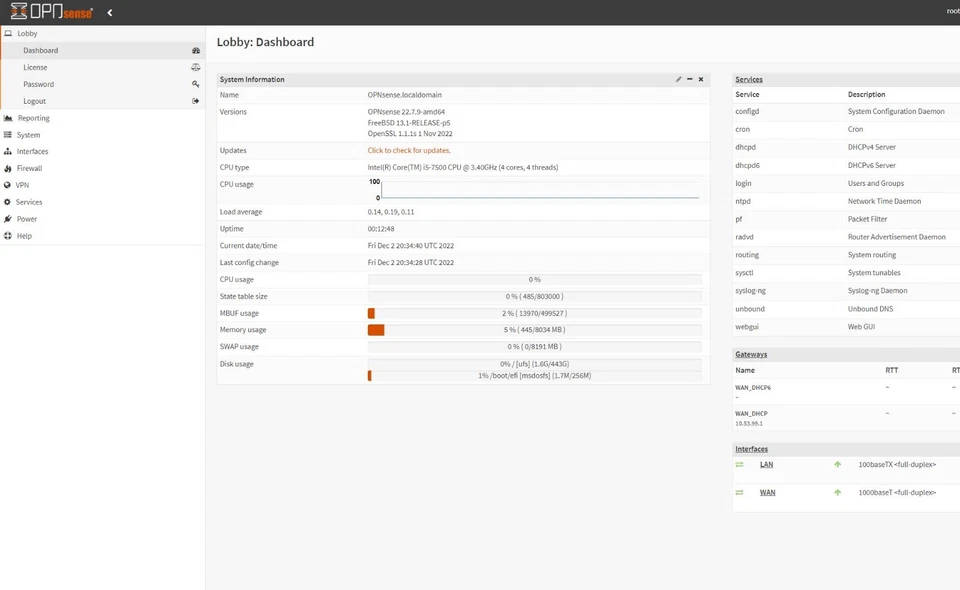Click the State table size bar
Viewport: 960px width, 590px height.
pos(534,296)
